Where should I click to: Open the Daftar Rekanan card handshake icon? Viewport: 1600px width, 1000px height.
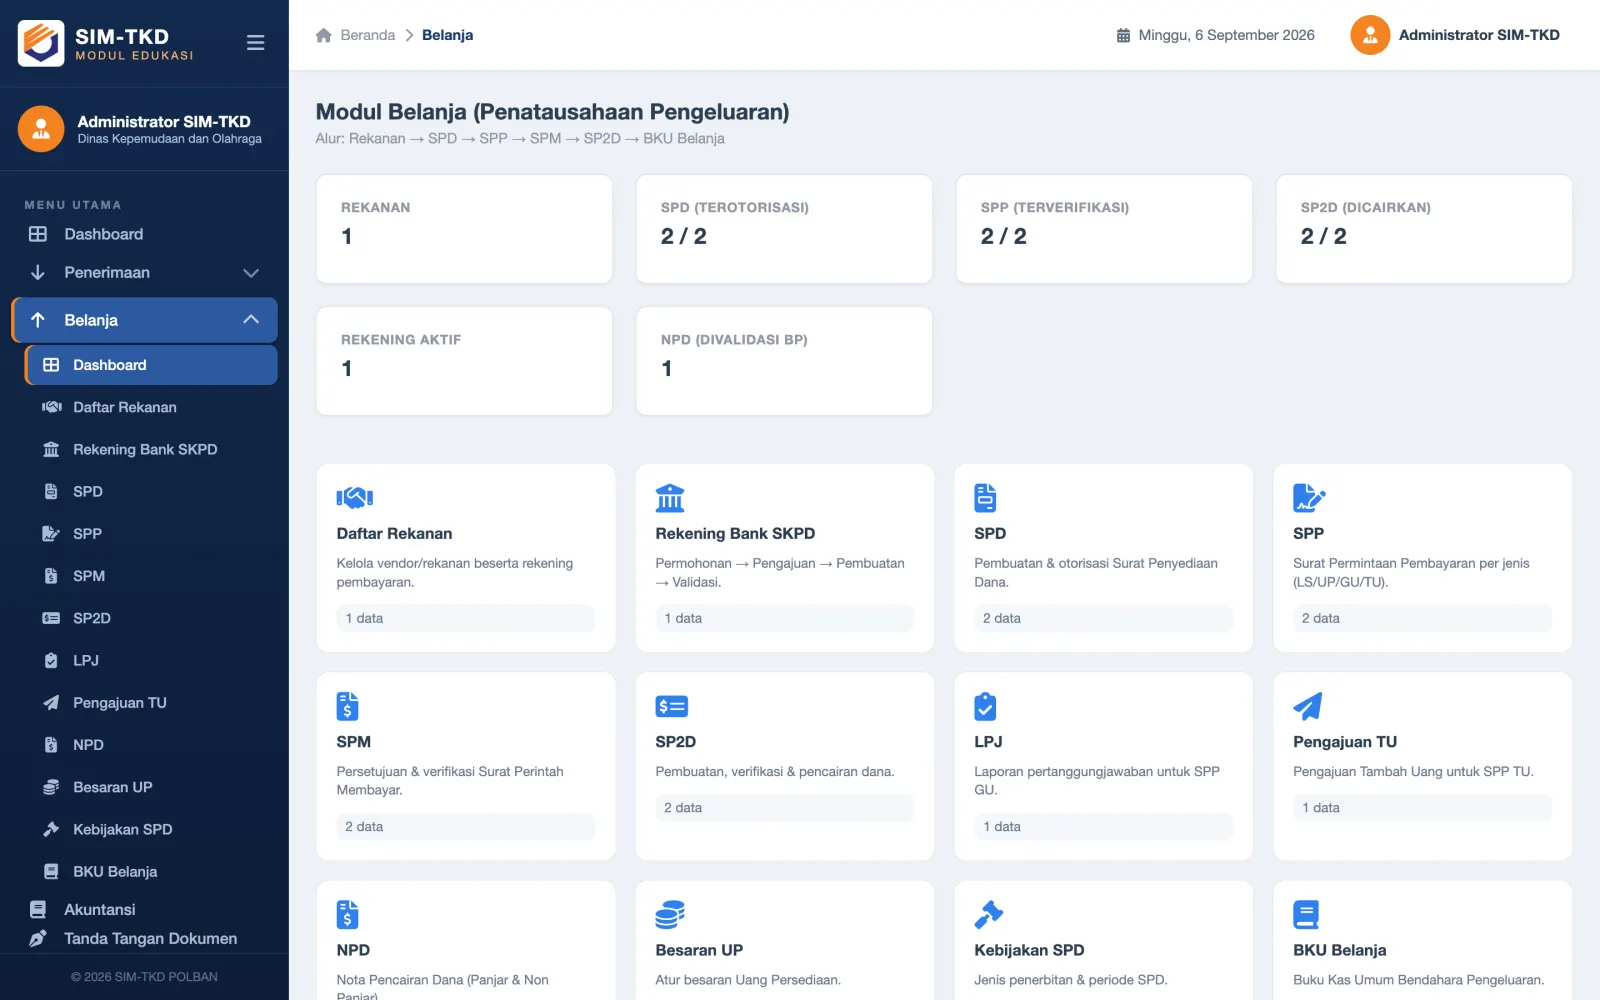click(x=355, y=498)
